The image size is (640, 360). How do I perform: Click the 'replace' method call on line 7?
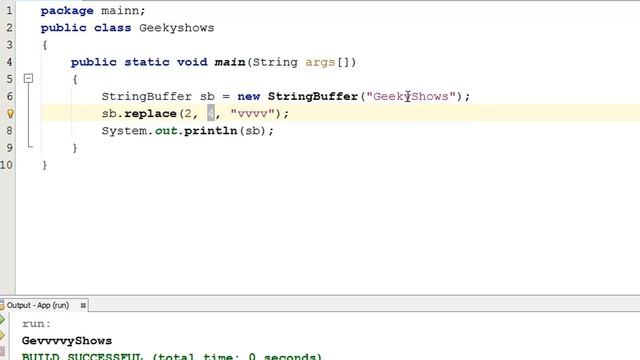pos(150,113)
